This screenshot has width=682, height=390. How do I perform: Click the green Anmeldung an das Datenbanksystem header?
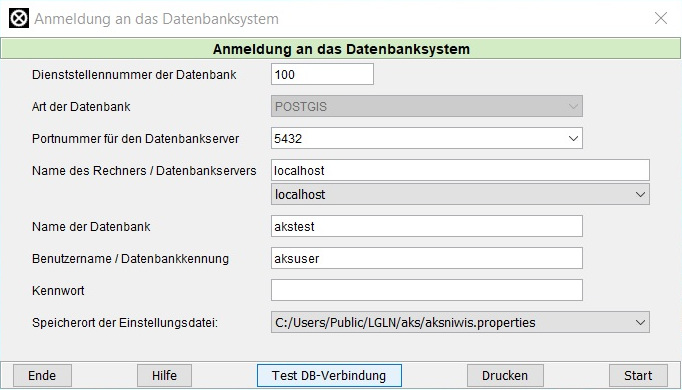(x=341, y=49)
